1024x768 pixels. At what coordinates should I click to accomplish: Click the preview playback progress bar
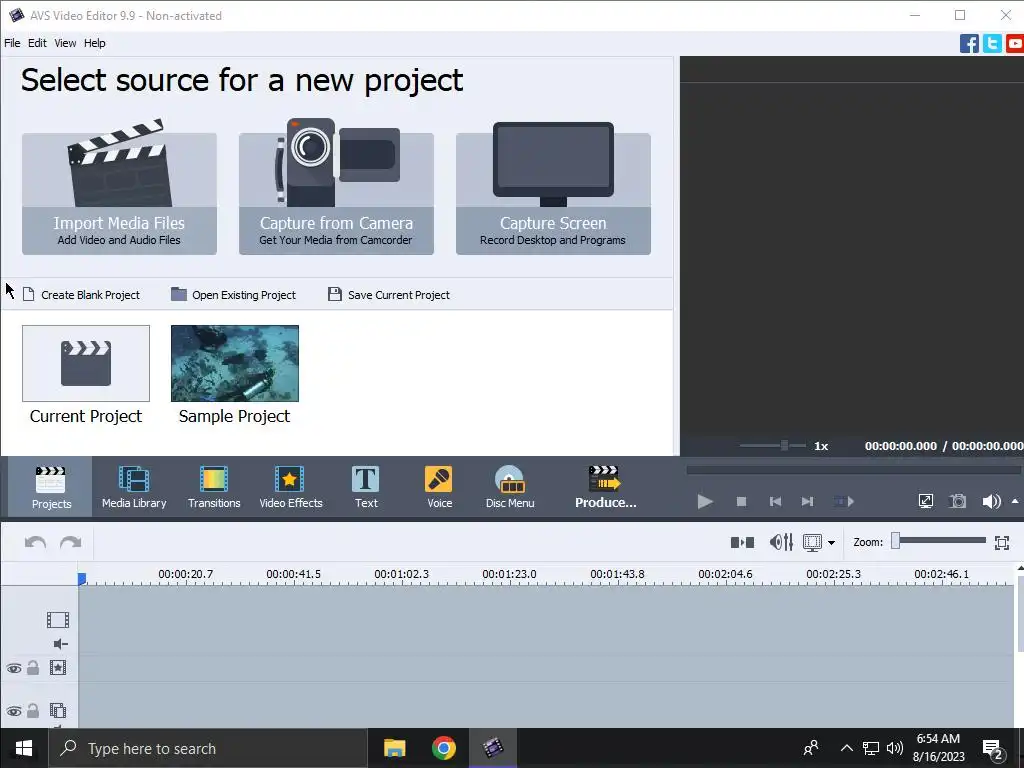pyautogui.click(x=854, y=470)
